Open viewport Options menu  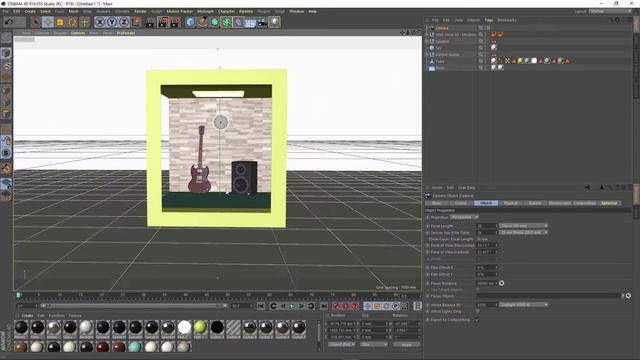tap(78, 33)
